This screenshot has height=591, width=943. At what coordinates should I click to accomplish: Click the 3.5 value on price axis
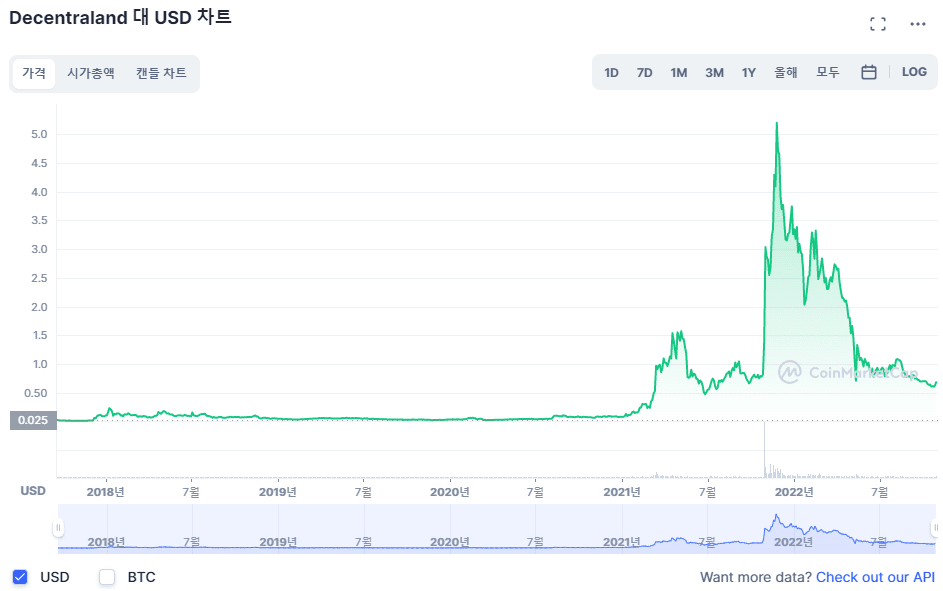pos(39,220)
